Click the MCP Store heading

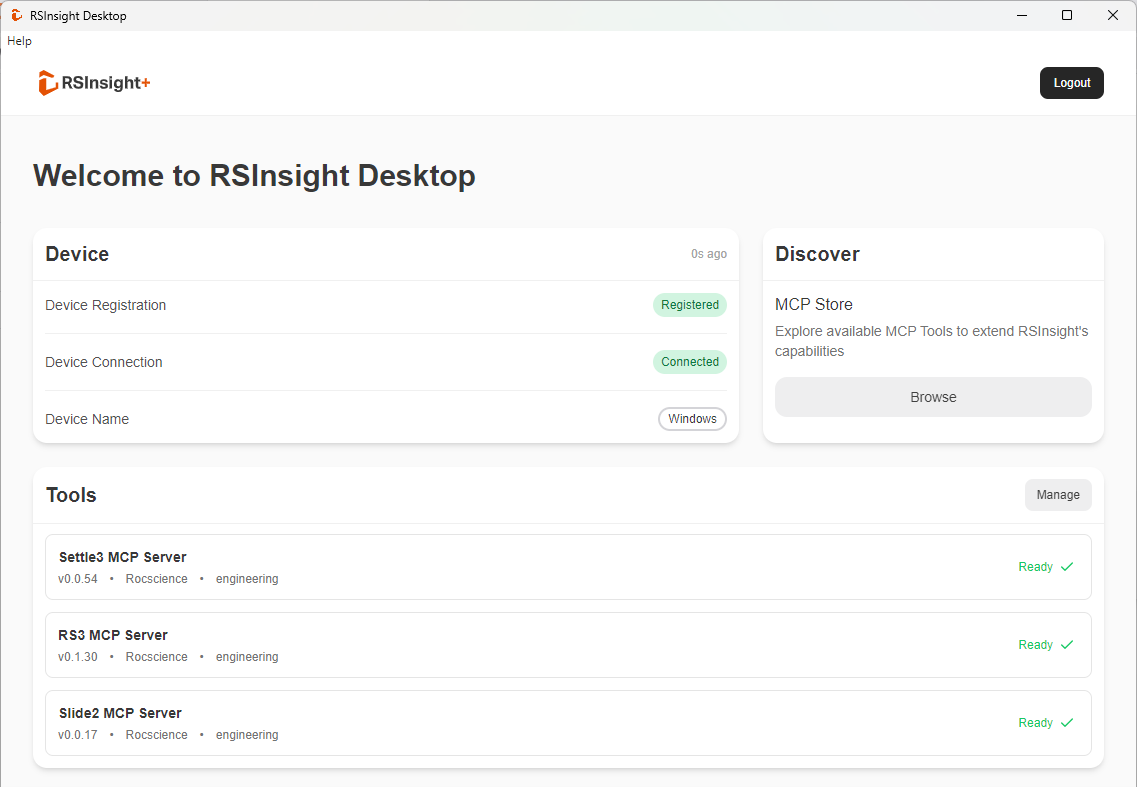coord(814,305)
